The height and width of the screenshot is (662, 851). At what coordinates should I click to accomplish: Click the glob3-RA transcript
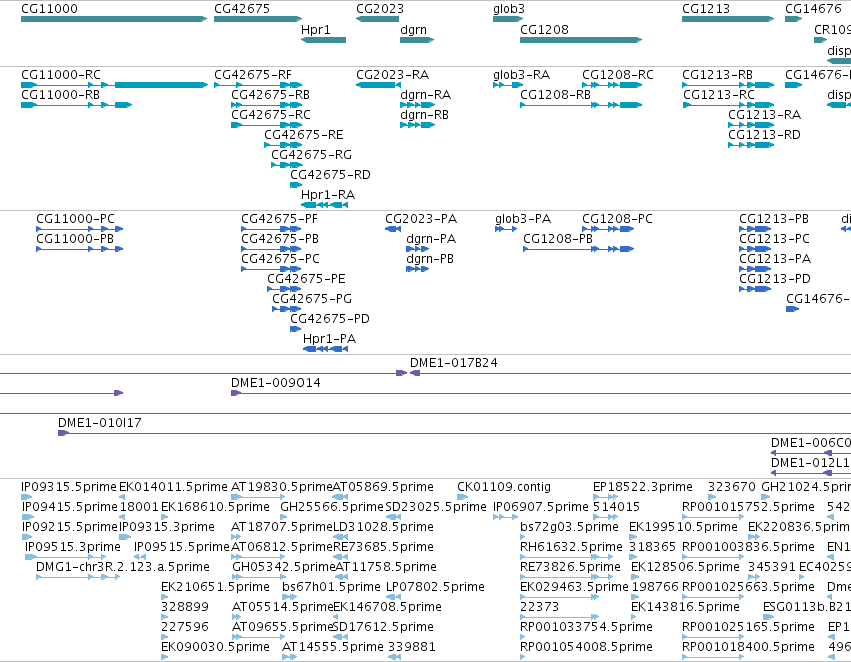click(522, 75)
